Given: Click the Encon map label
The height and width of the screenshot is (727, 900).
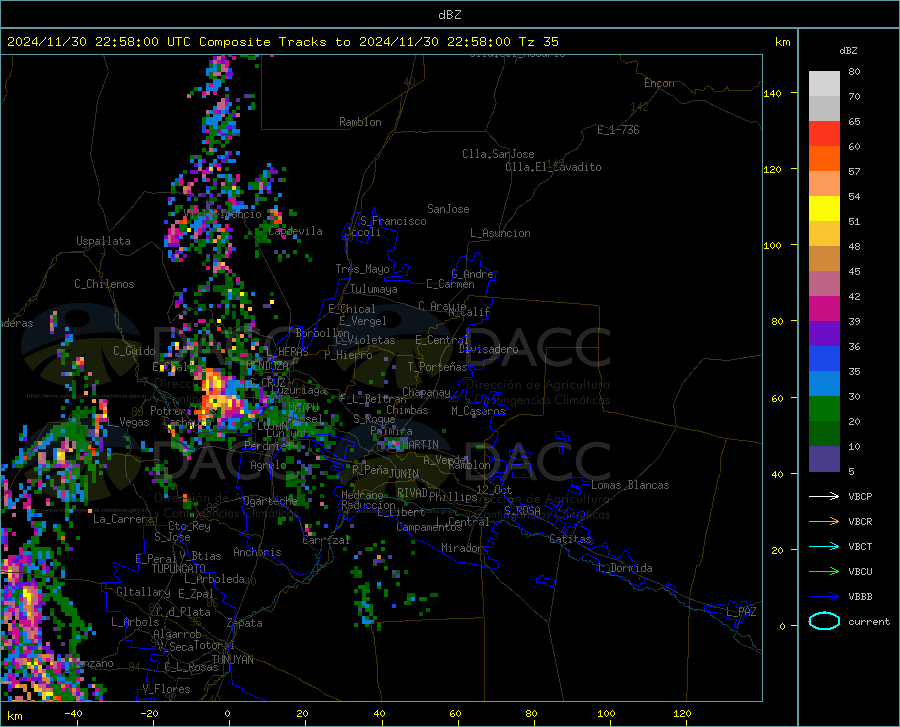Looking at the screenshot, I should 659,83.
